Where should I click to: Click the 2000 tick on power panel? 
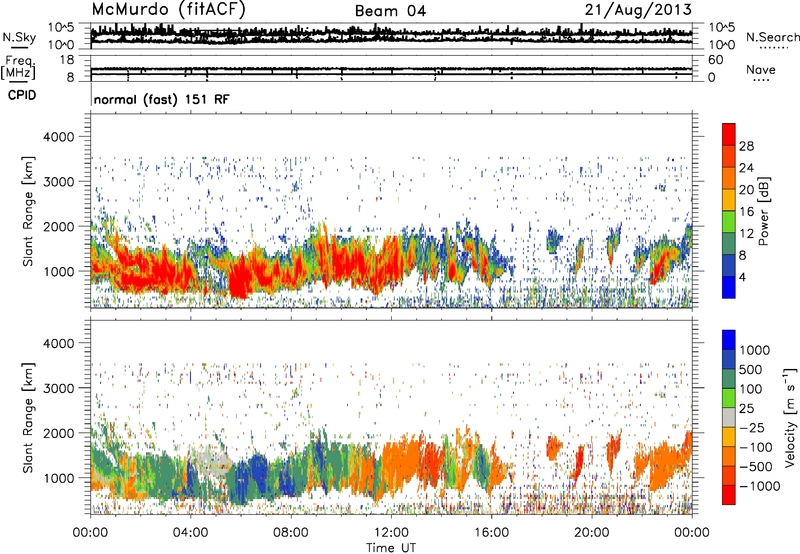click(x=58, y=226)
